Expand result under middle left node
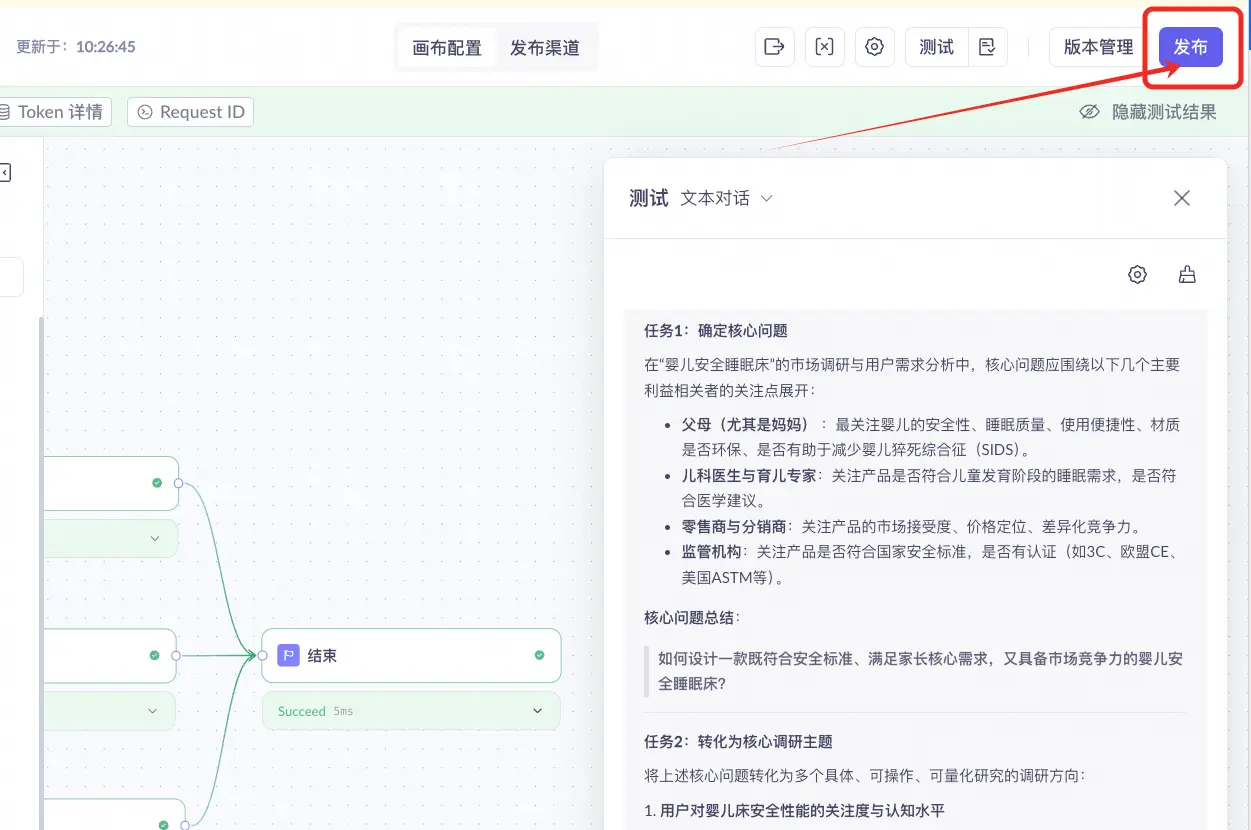 152,711
